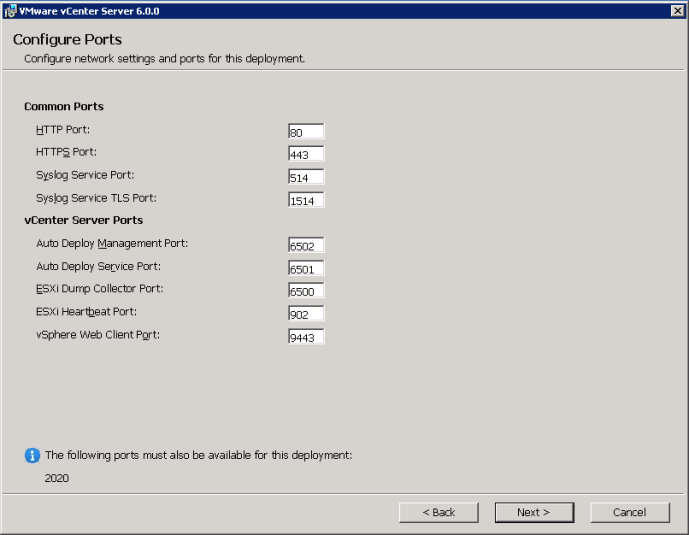
Task: Click the Common Ports section label
Action: (64, 106)
